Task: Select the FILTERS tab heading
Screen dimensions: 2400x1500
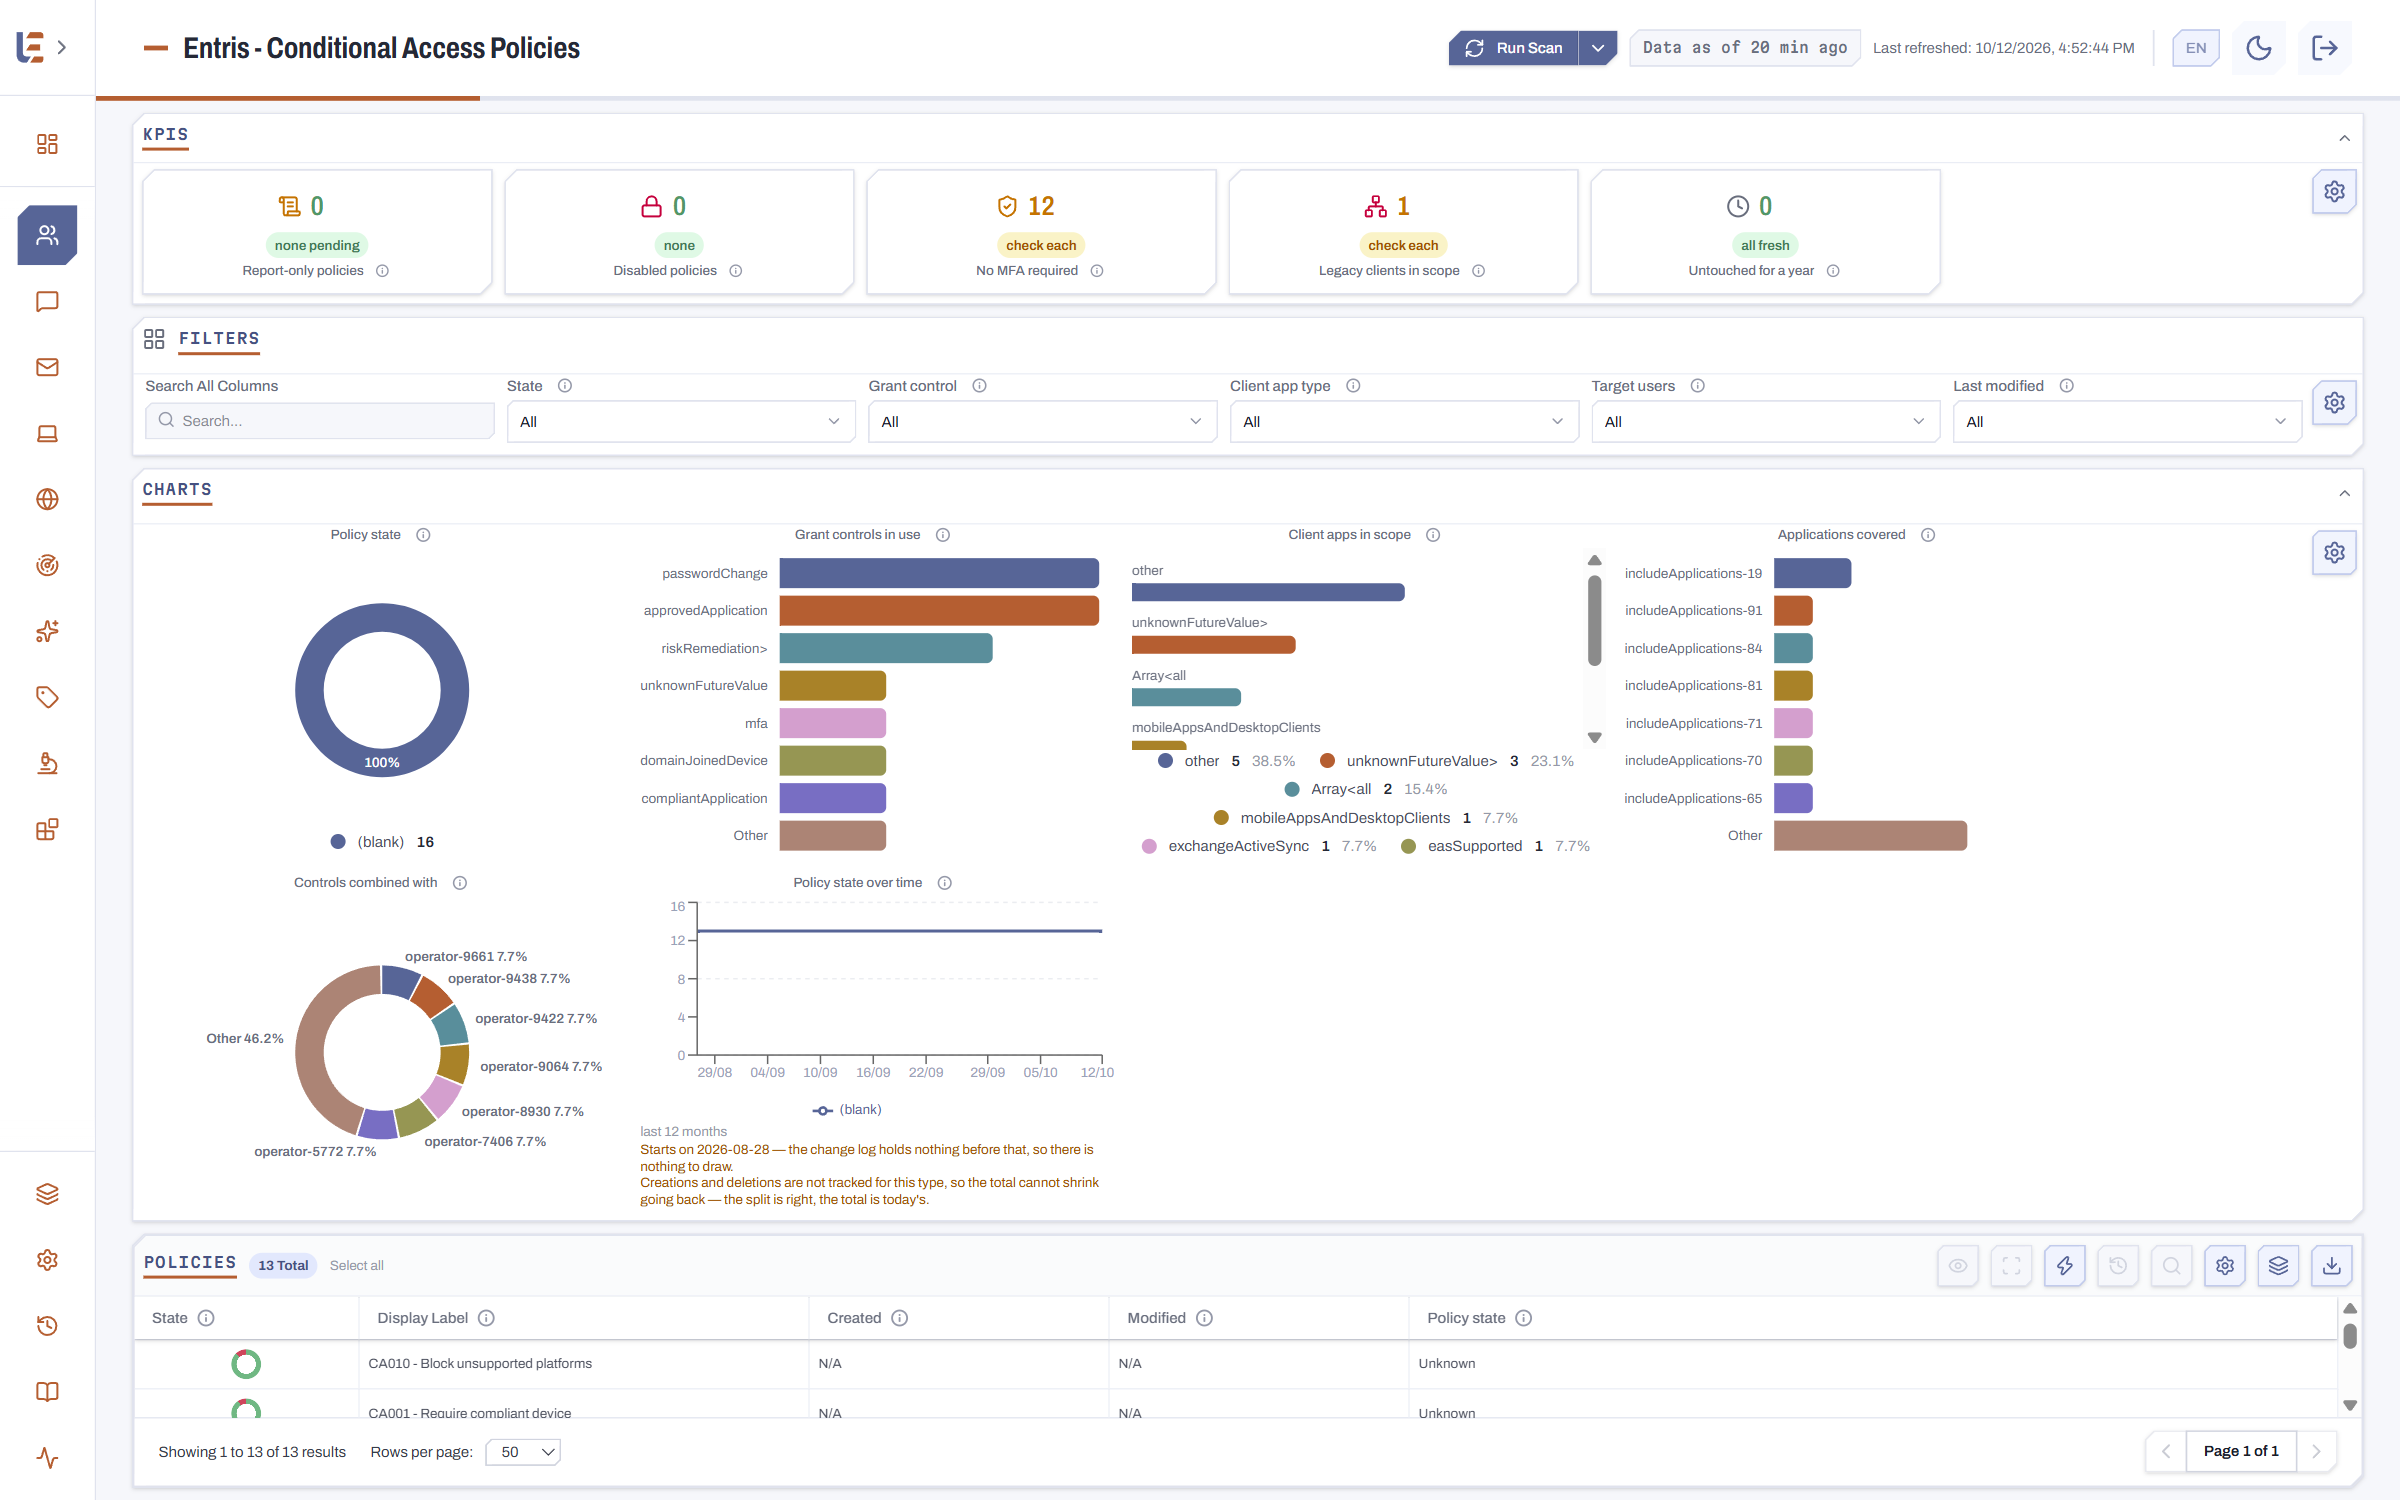Action: tap(219, 339)
